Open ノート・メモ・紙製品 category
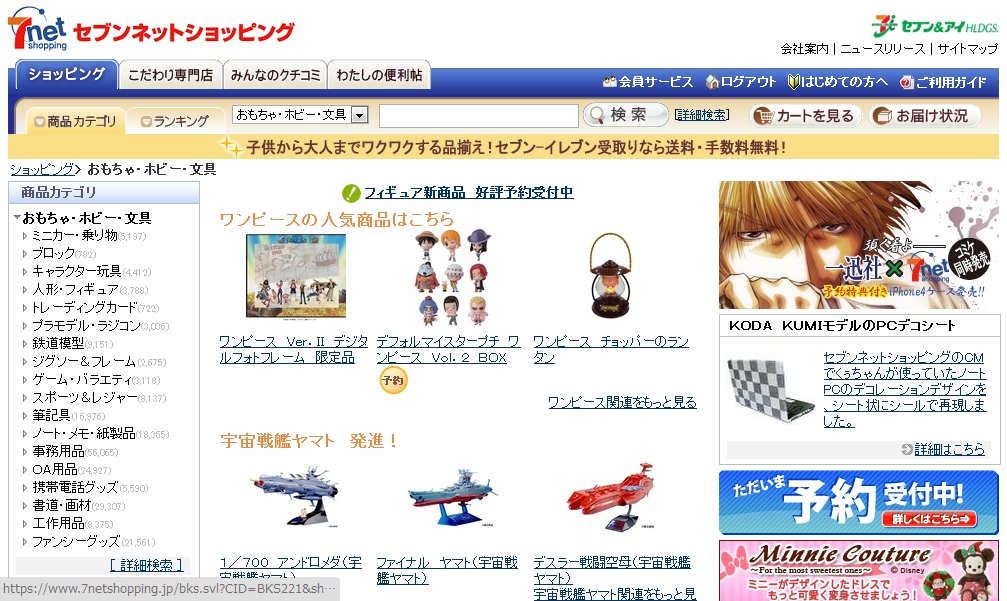Viewport: 1007px width, 601px height. [x=83, y=433]
